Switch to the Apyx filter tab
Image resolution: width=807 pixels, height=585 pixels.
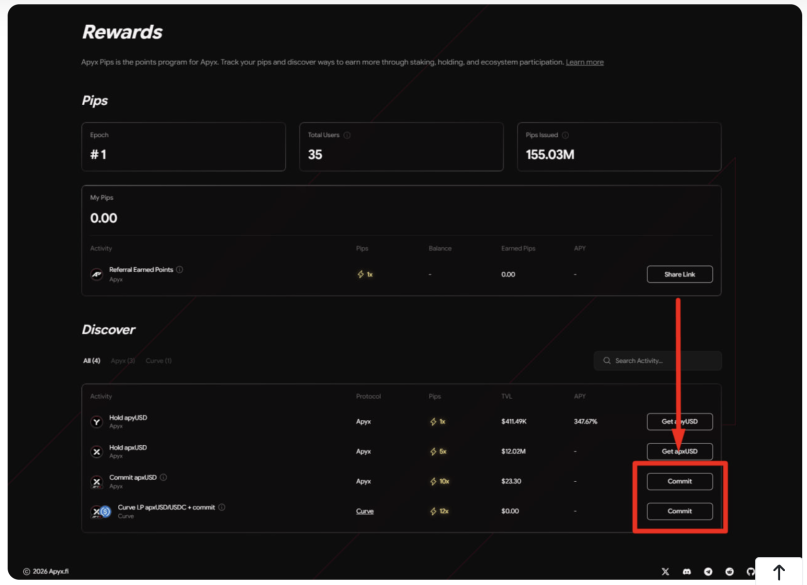[122, 361]
